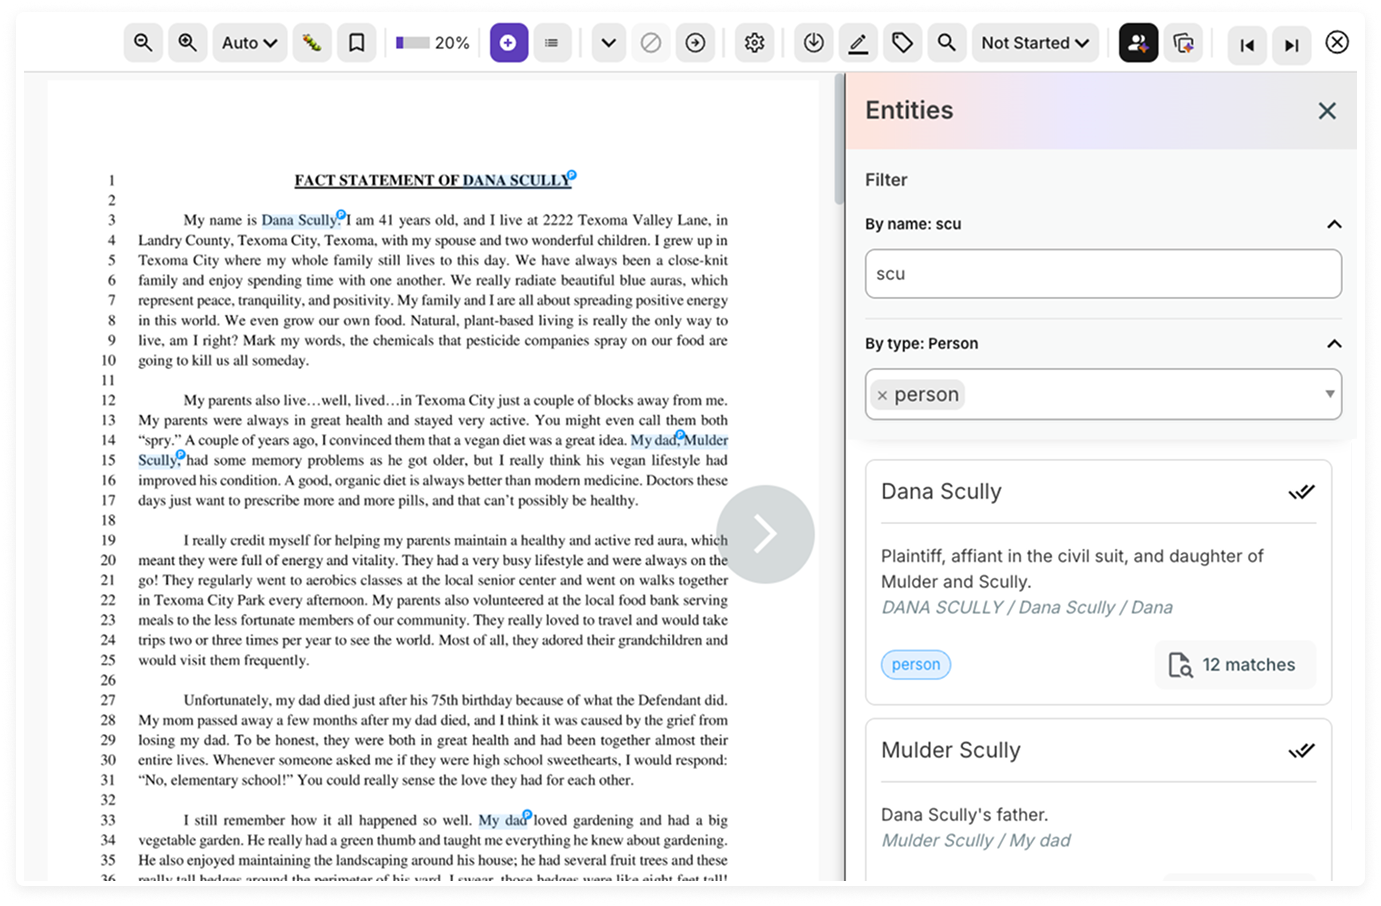Collapse the By name filter section
Viewport: 1381px width, 906px height.
pos(1333,224)
